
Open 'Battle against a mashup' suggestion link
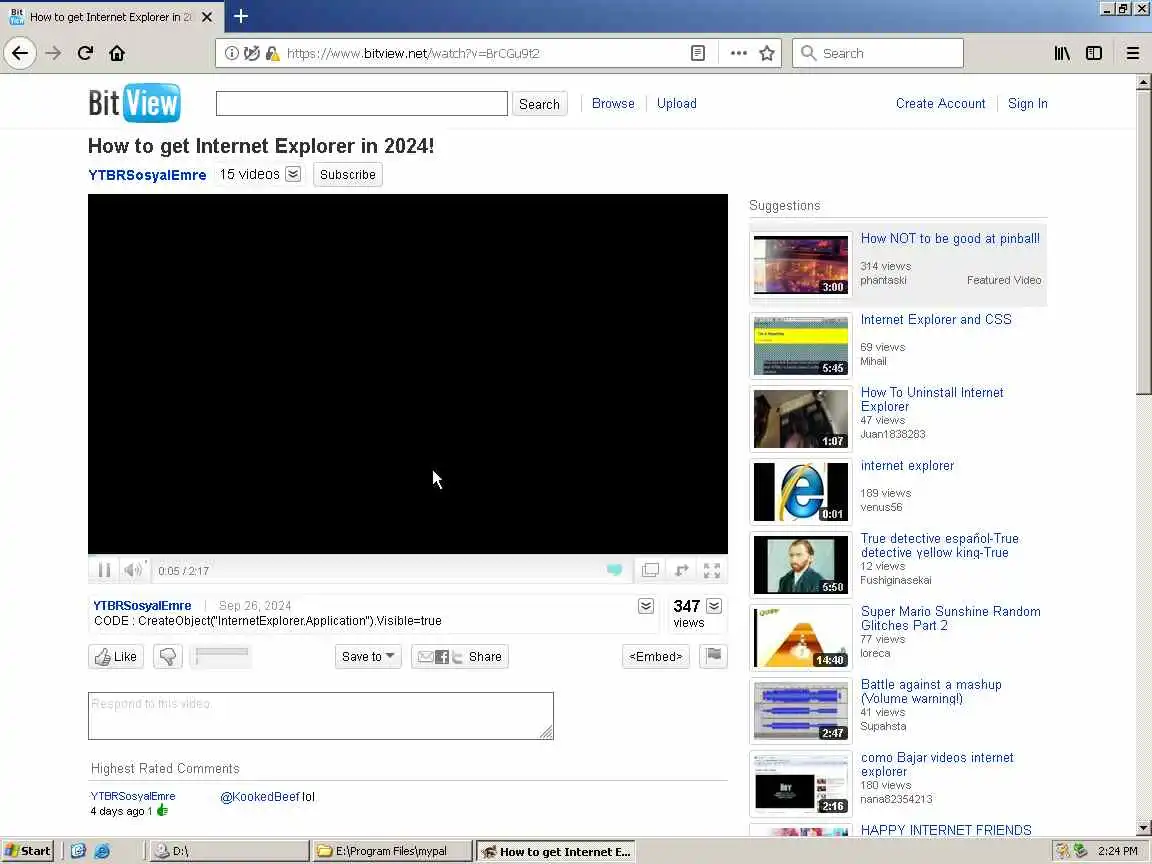pyautogui.click(x=931, y=691)
